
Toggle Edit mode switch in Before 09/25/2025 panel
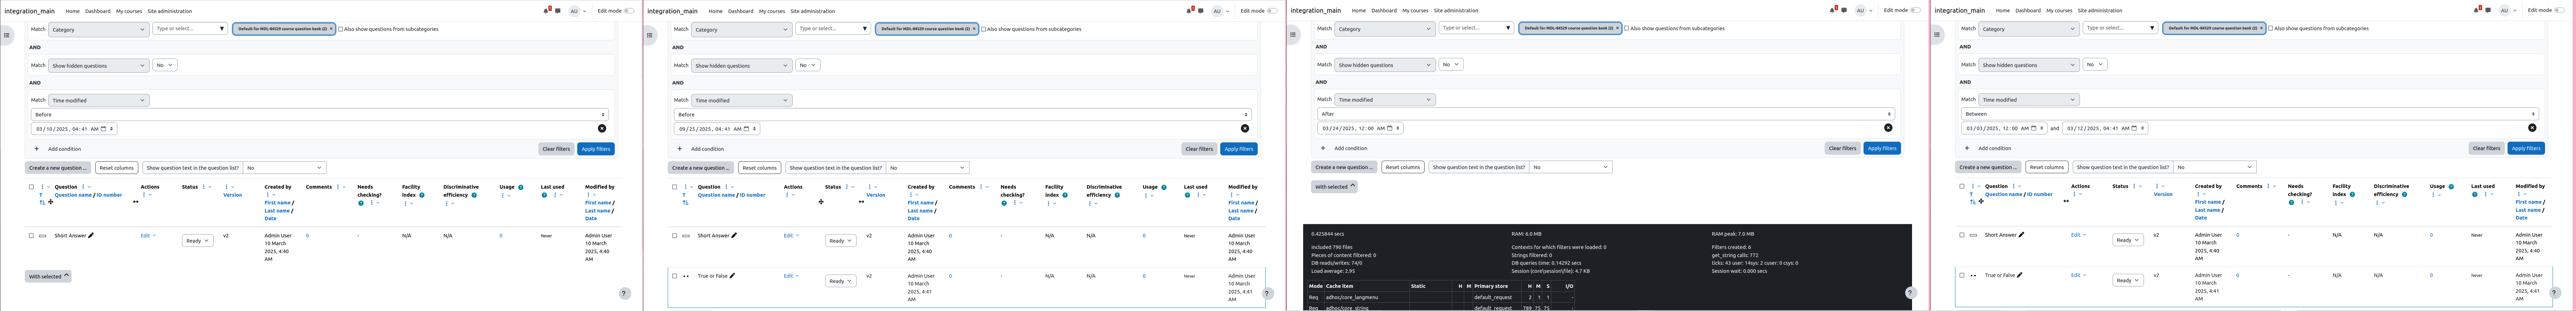click(1272, 11)
